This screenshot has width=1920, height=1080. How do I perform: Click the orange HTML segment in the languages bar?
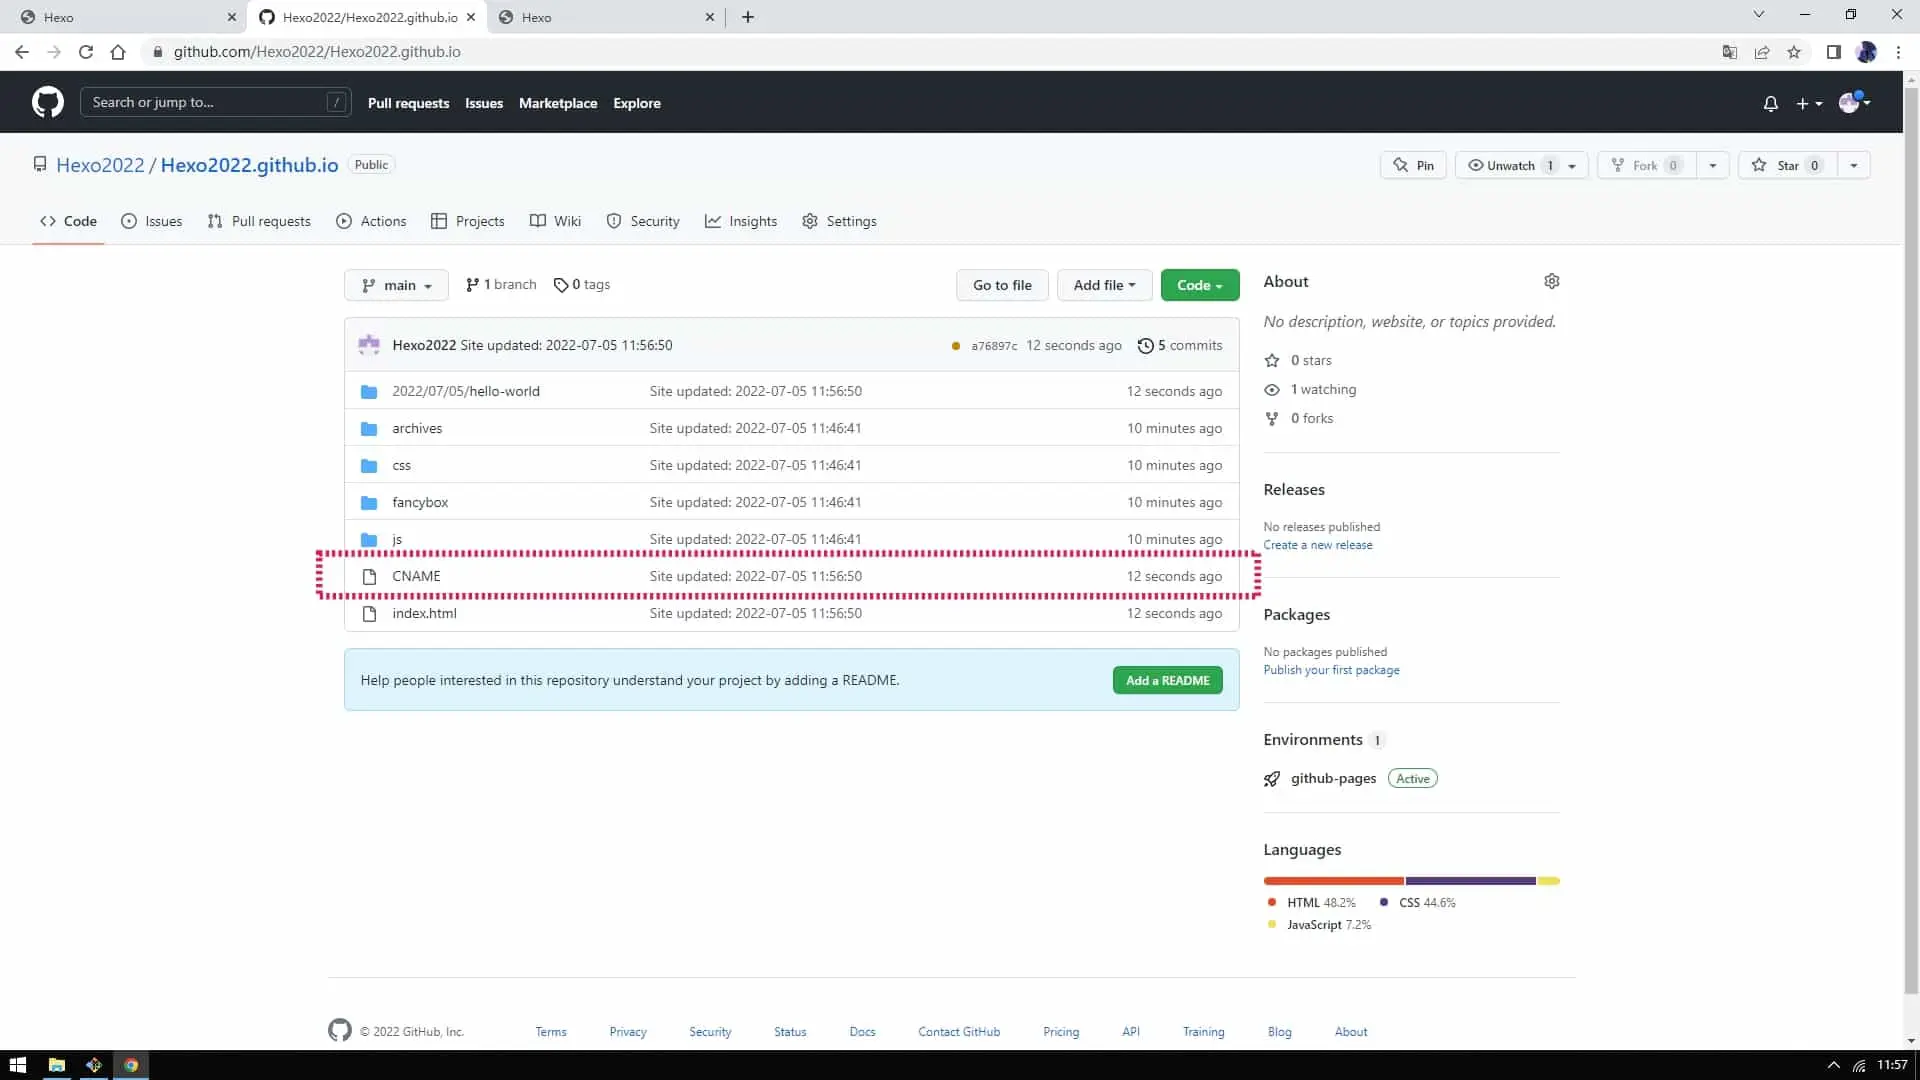point(1333,881)
